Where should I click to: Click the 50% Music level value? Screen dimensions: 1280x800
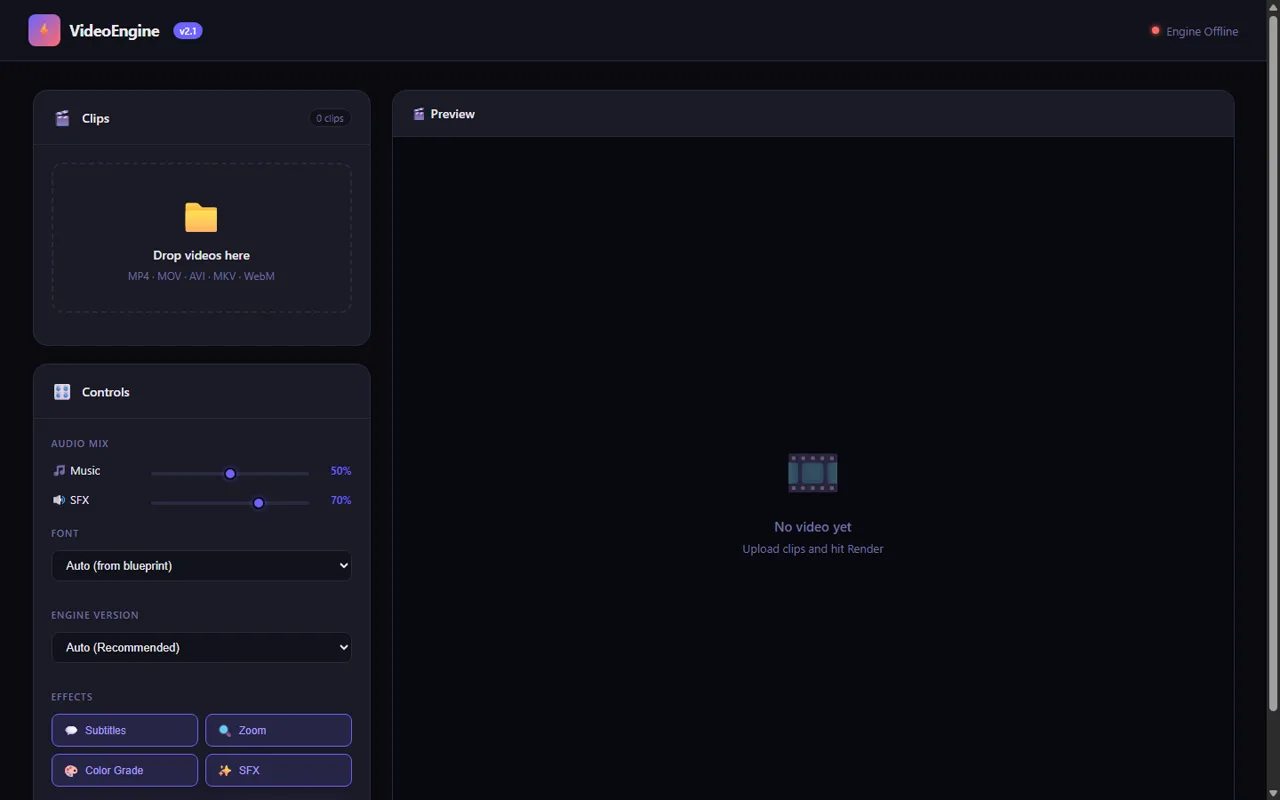tap(341, 471)
